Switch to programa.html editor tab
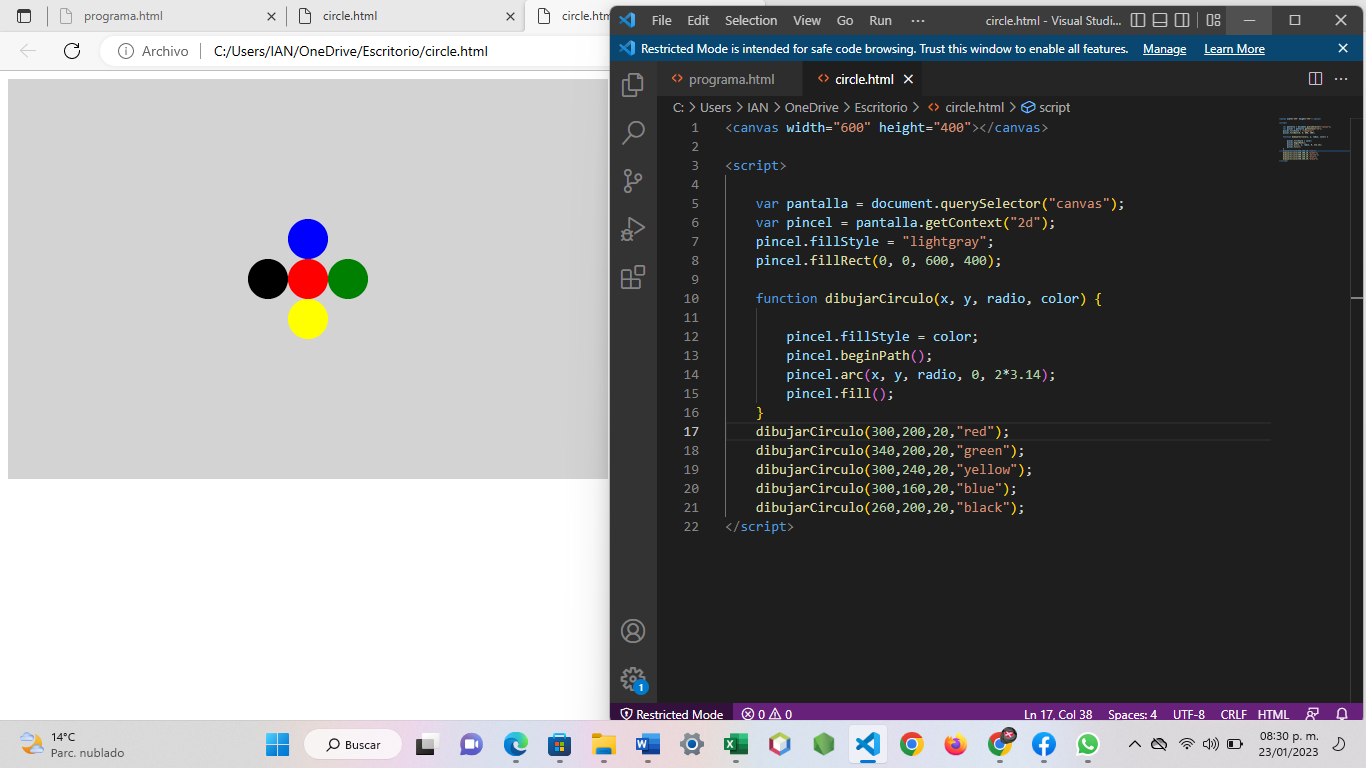The image size is (1366, 768). tap(728, 79)
